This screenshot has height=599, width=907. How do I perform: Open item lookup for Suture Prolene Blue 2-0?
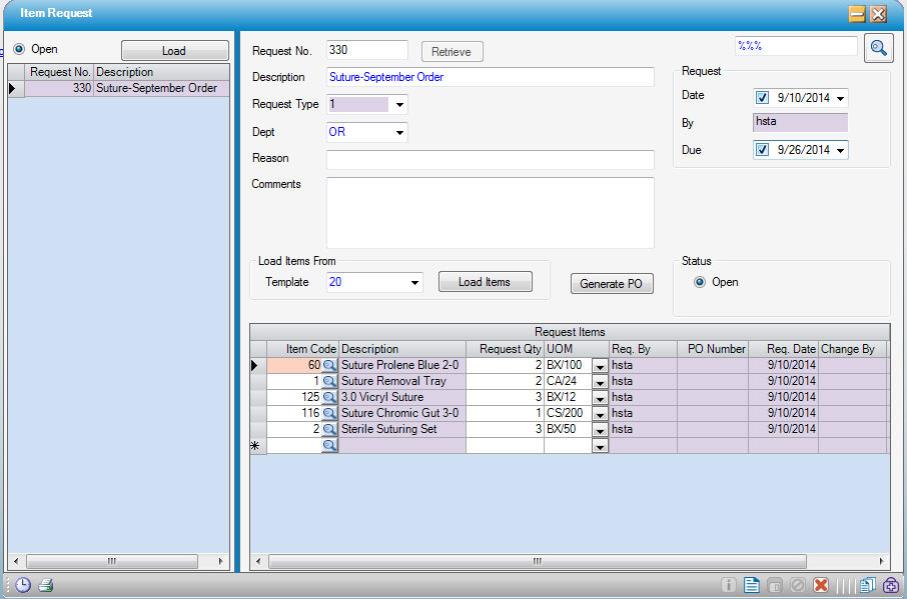[329, 366]
